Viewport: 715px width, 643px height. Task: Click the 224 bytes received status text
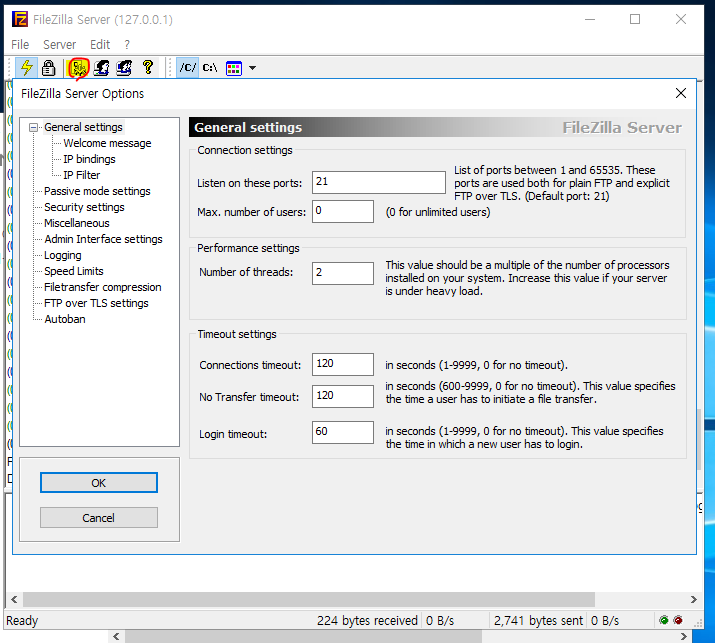click(x=367, y=621)
